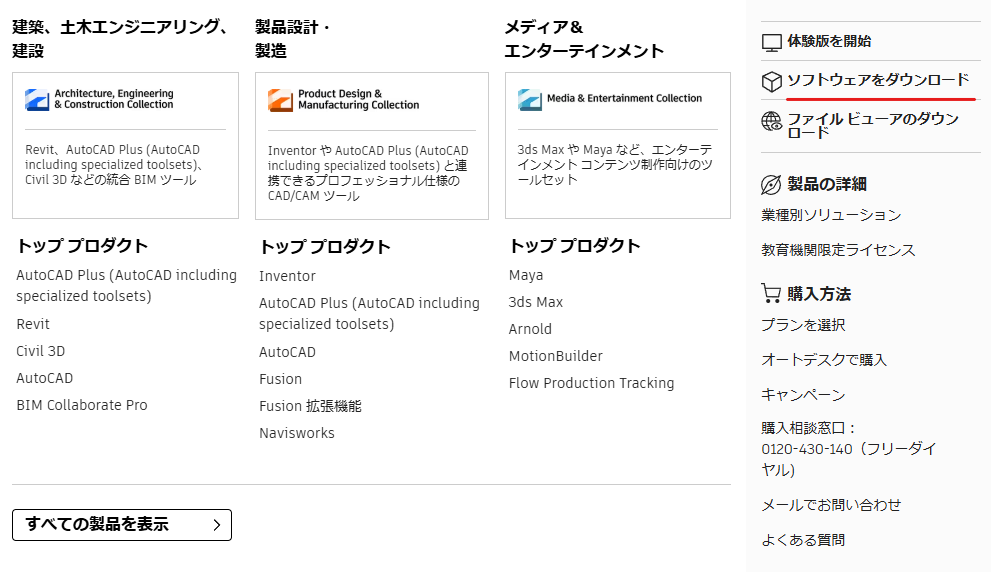Open the Fusion 拡張機能 link

click(310, 406)
